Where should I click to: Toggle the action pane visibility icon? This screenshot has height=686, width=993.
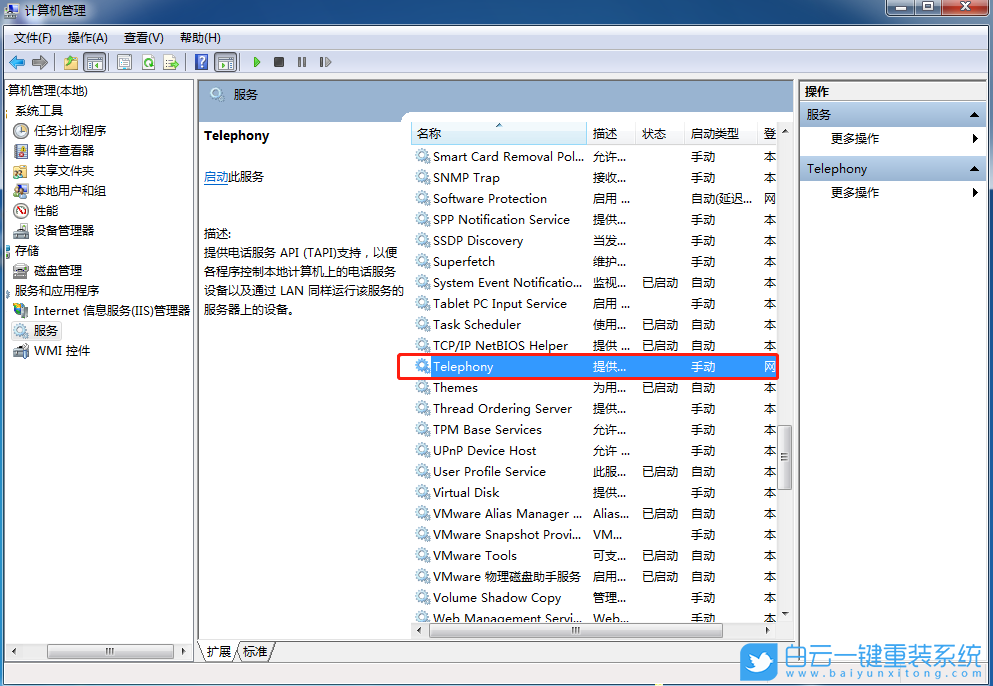(x=227, y=62)
